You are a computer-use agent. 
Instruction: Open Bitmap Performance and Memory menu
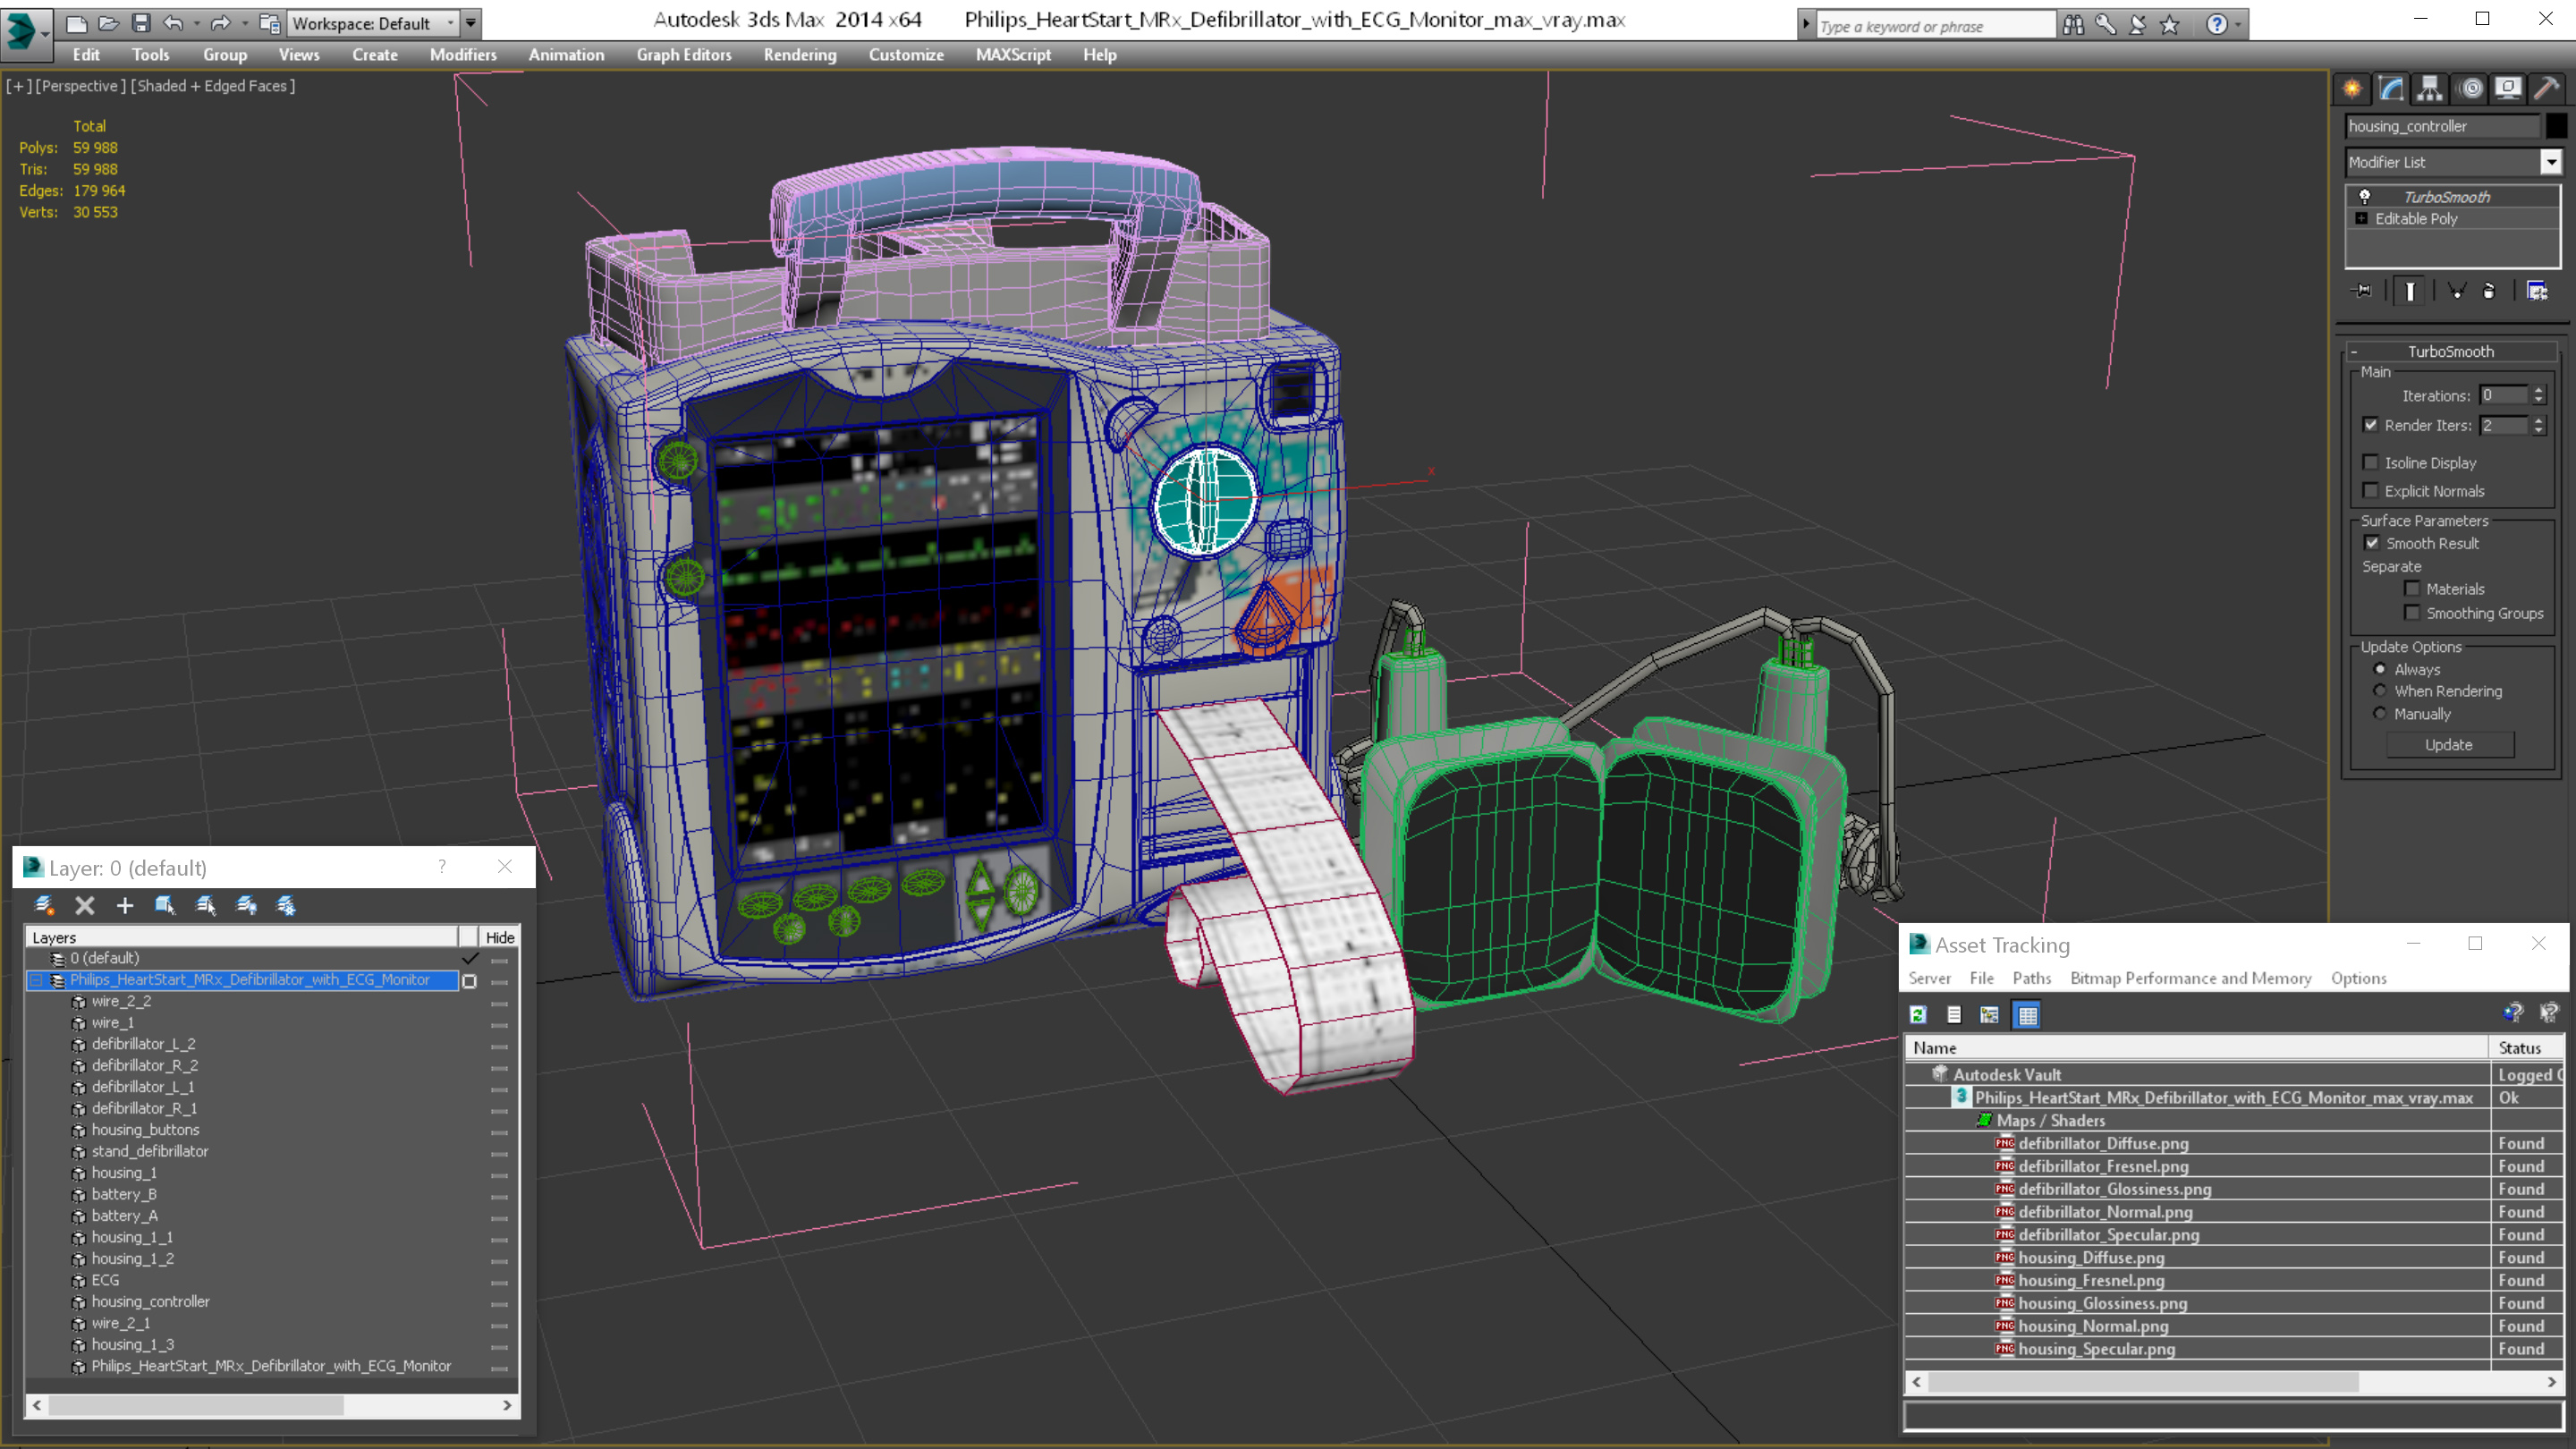[2191, 978]
